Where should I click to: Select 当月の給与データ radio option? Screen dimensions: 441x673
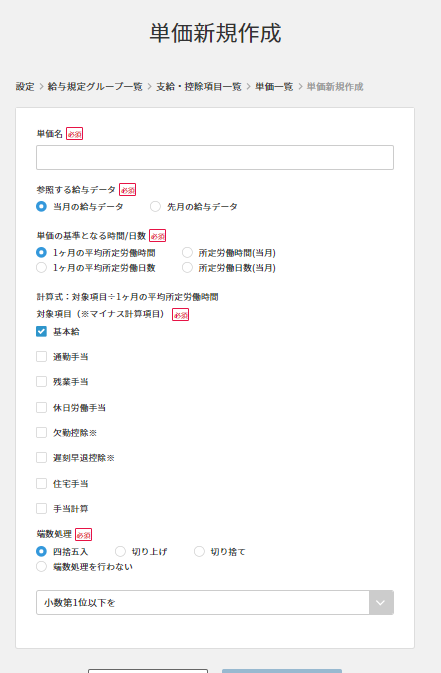click(41, 207)
